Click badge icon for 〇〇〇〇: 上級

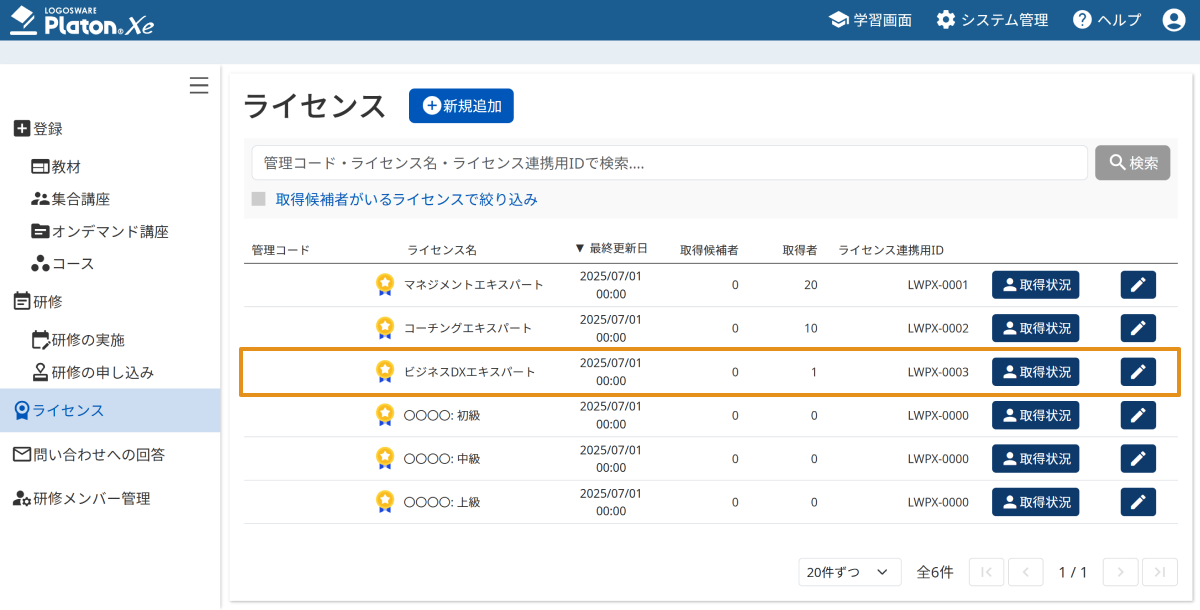(385, 502)
